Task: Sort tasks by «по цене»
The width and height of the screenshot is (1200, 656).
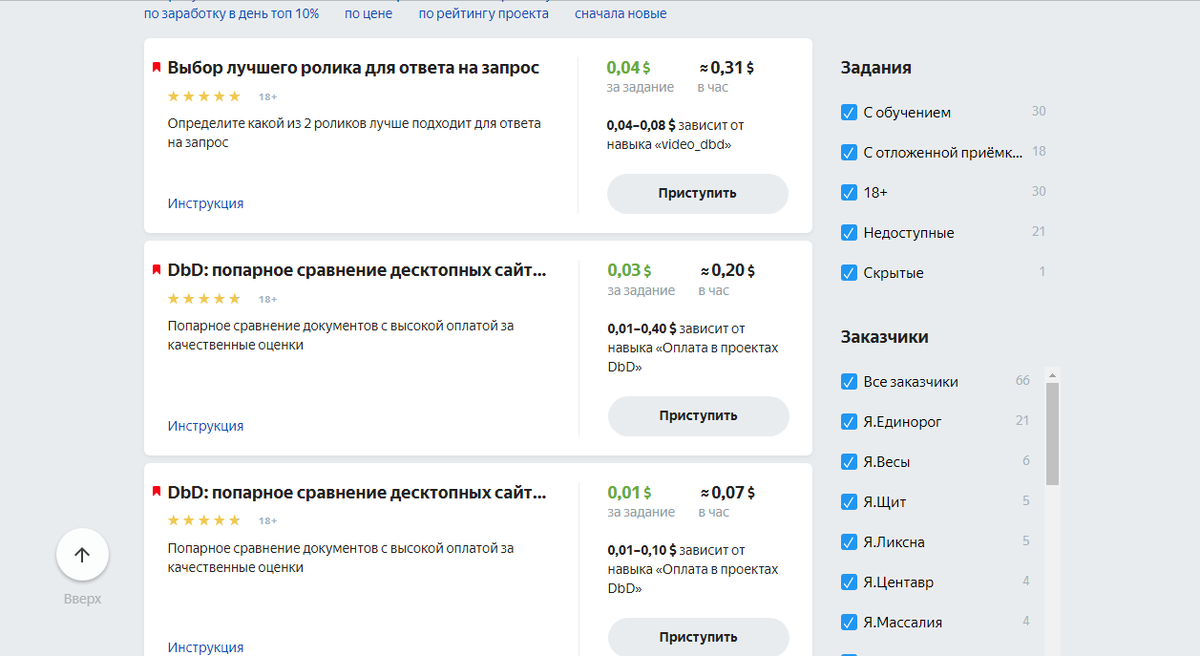Action: click(x=369, y=14)
